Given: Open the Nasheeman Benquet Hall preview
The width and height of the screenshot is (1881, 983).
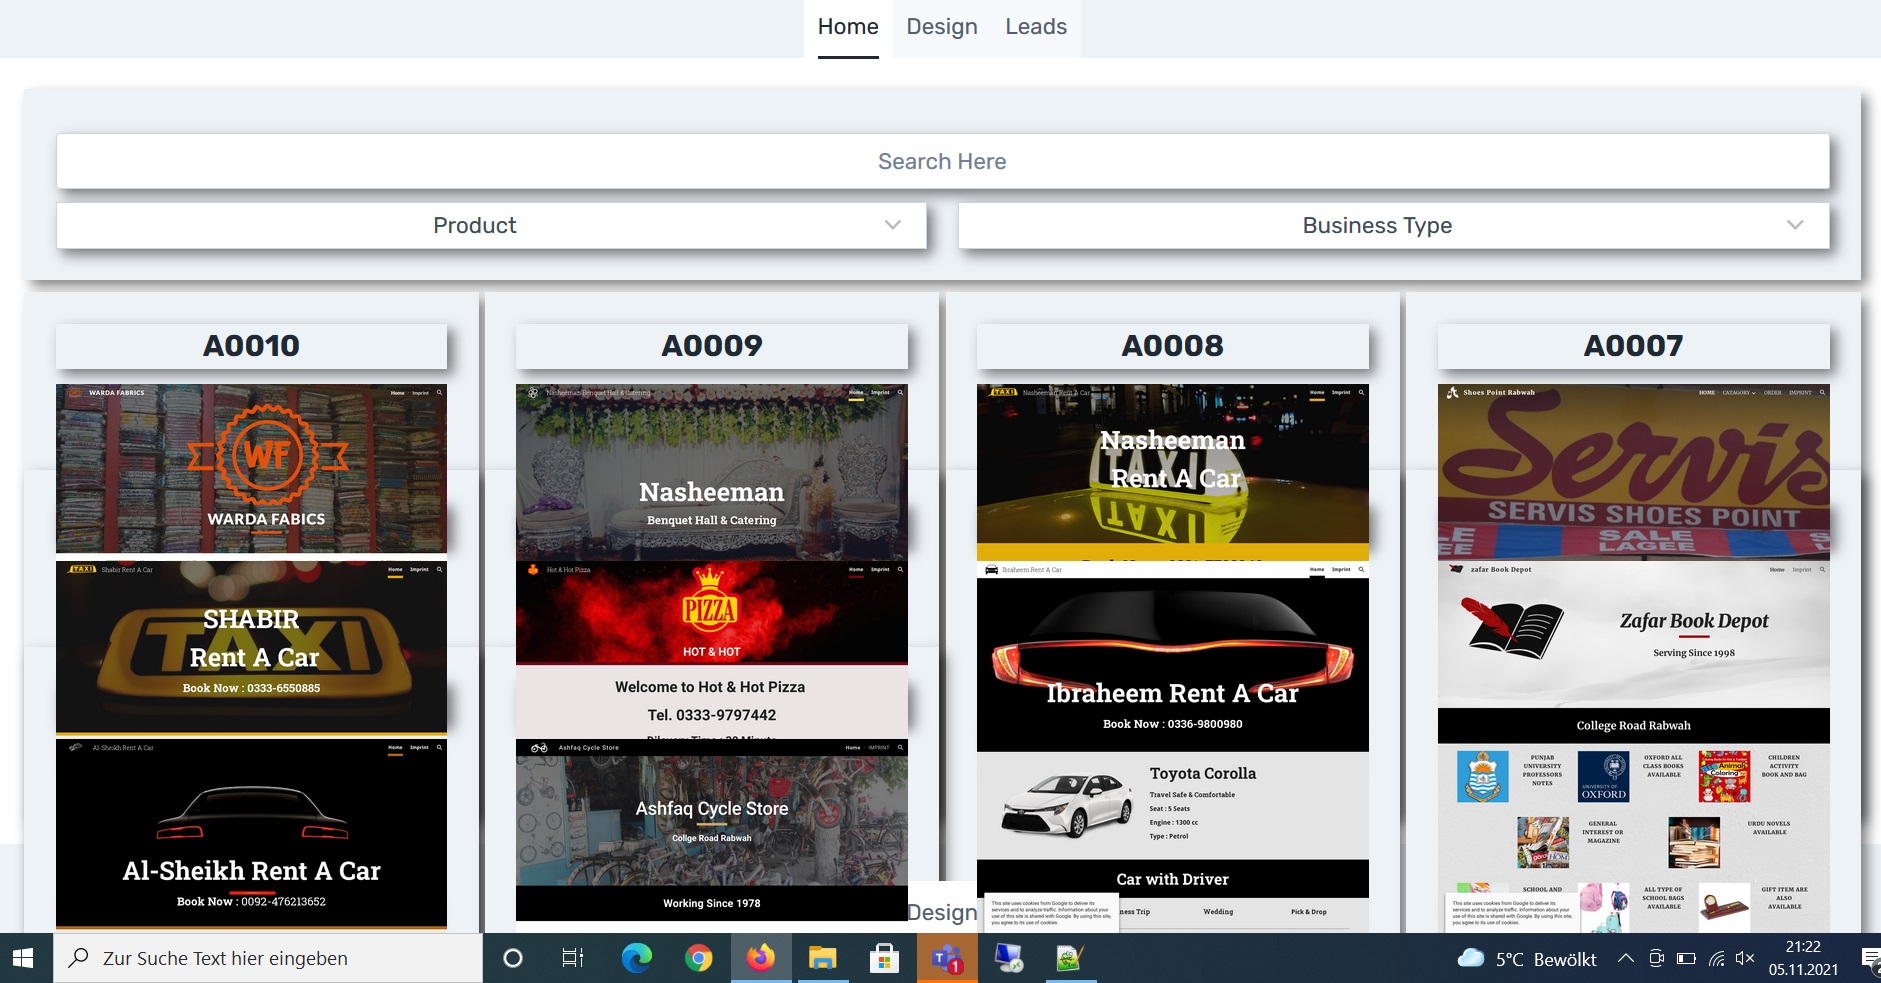Looking at the screenshot, I should [x=712, y=472].
